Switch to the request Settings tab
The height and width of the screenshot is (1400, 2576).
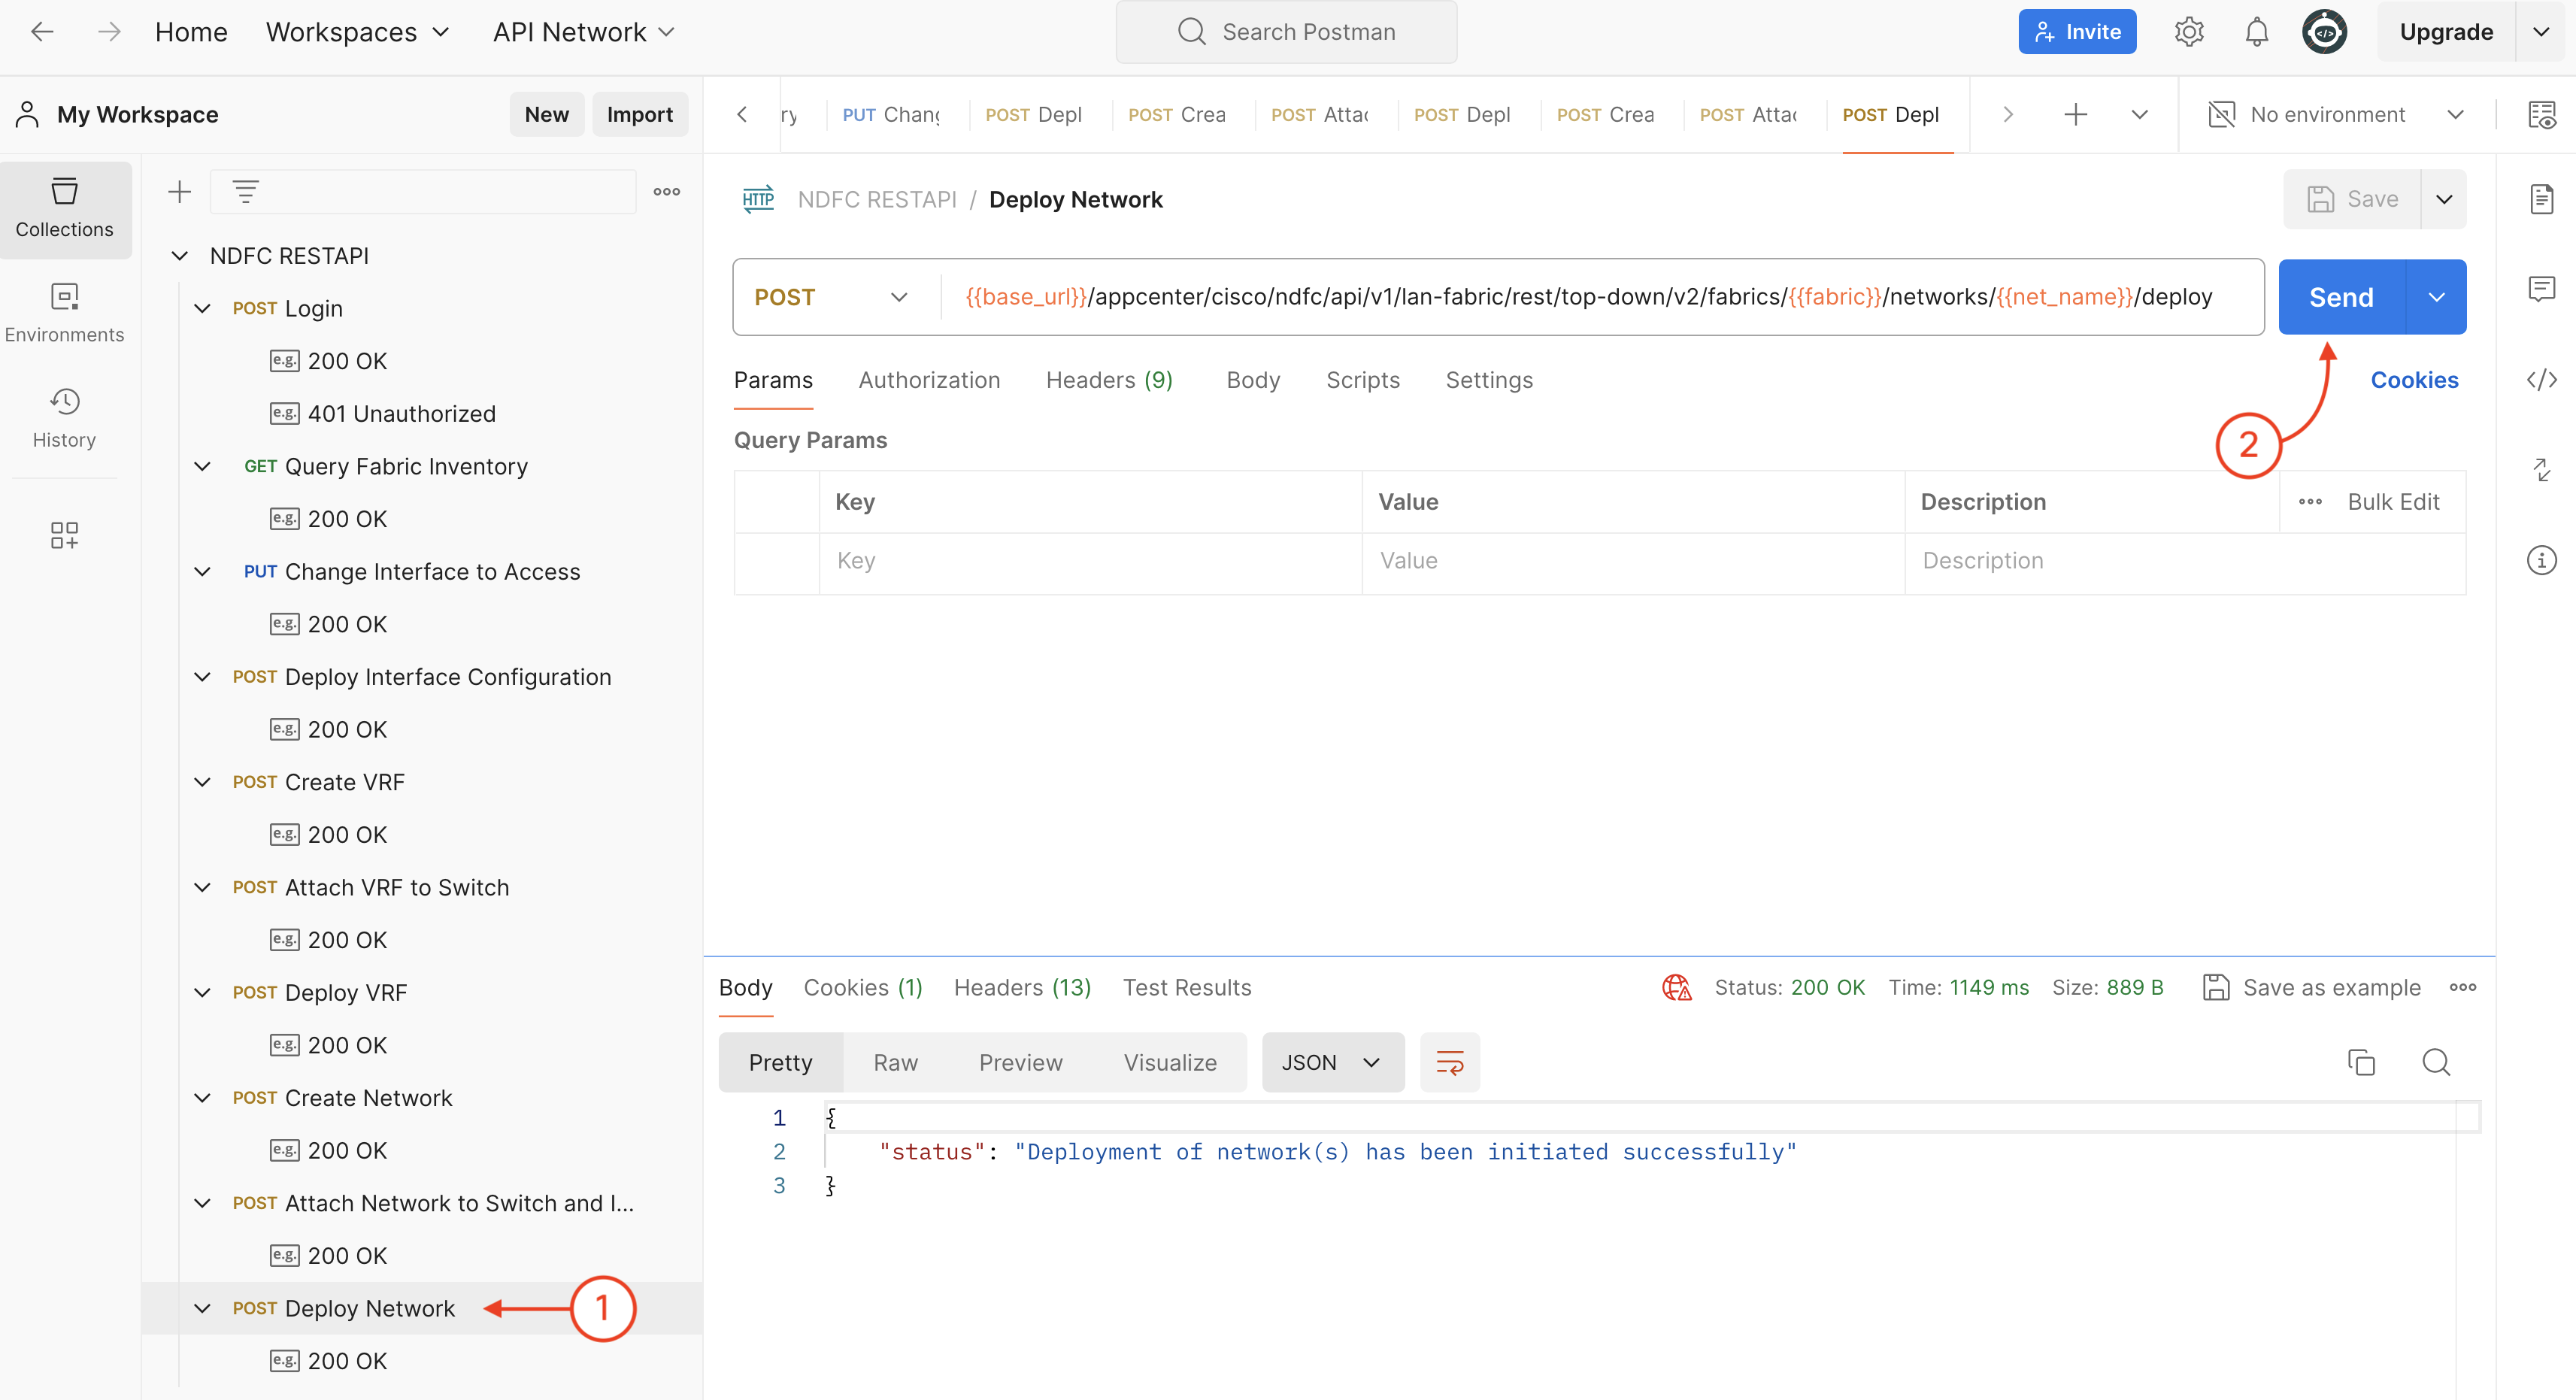click(x=1488, y=380)
